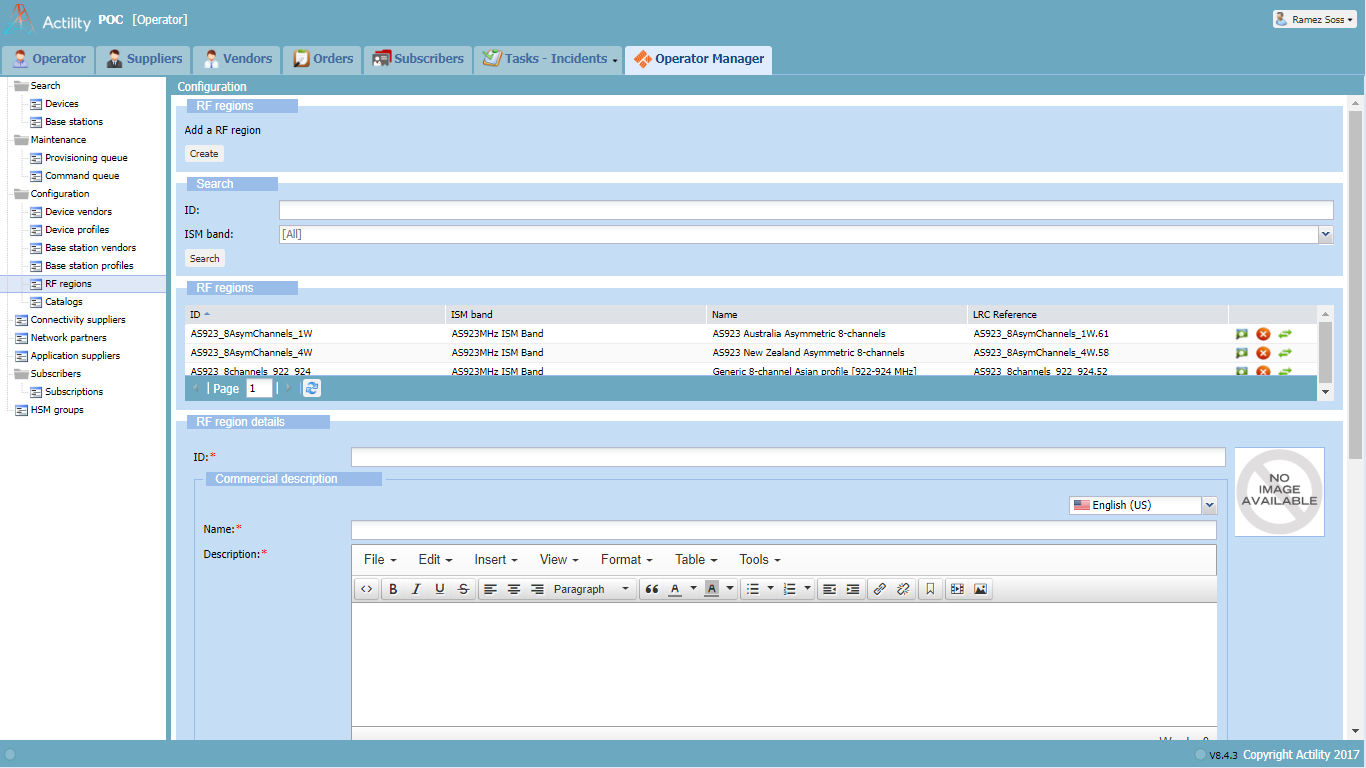Click the RF region Name input field
This screenshot has width=1366, height=768.
click(784, 530)
